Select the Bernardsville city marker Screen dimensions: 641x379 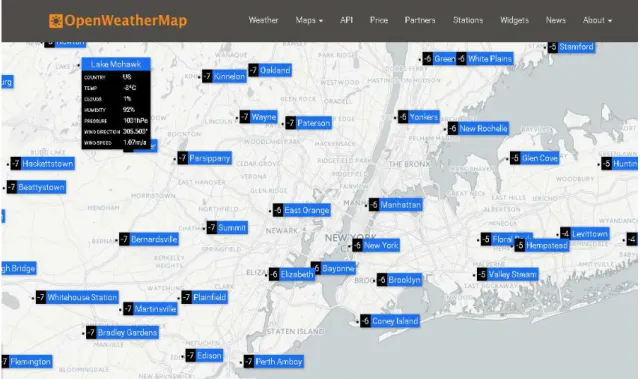[149, 239]
